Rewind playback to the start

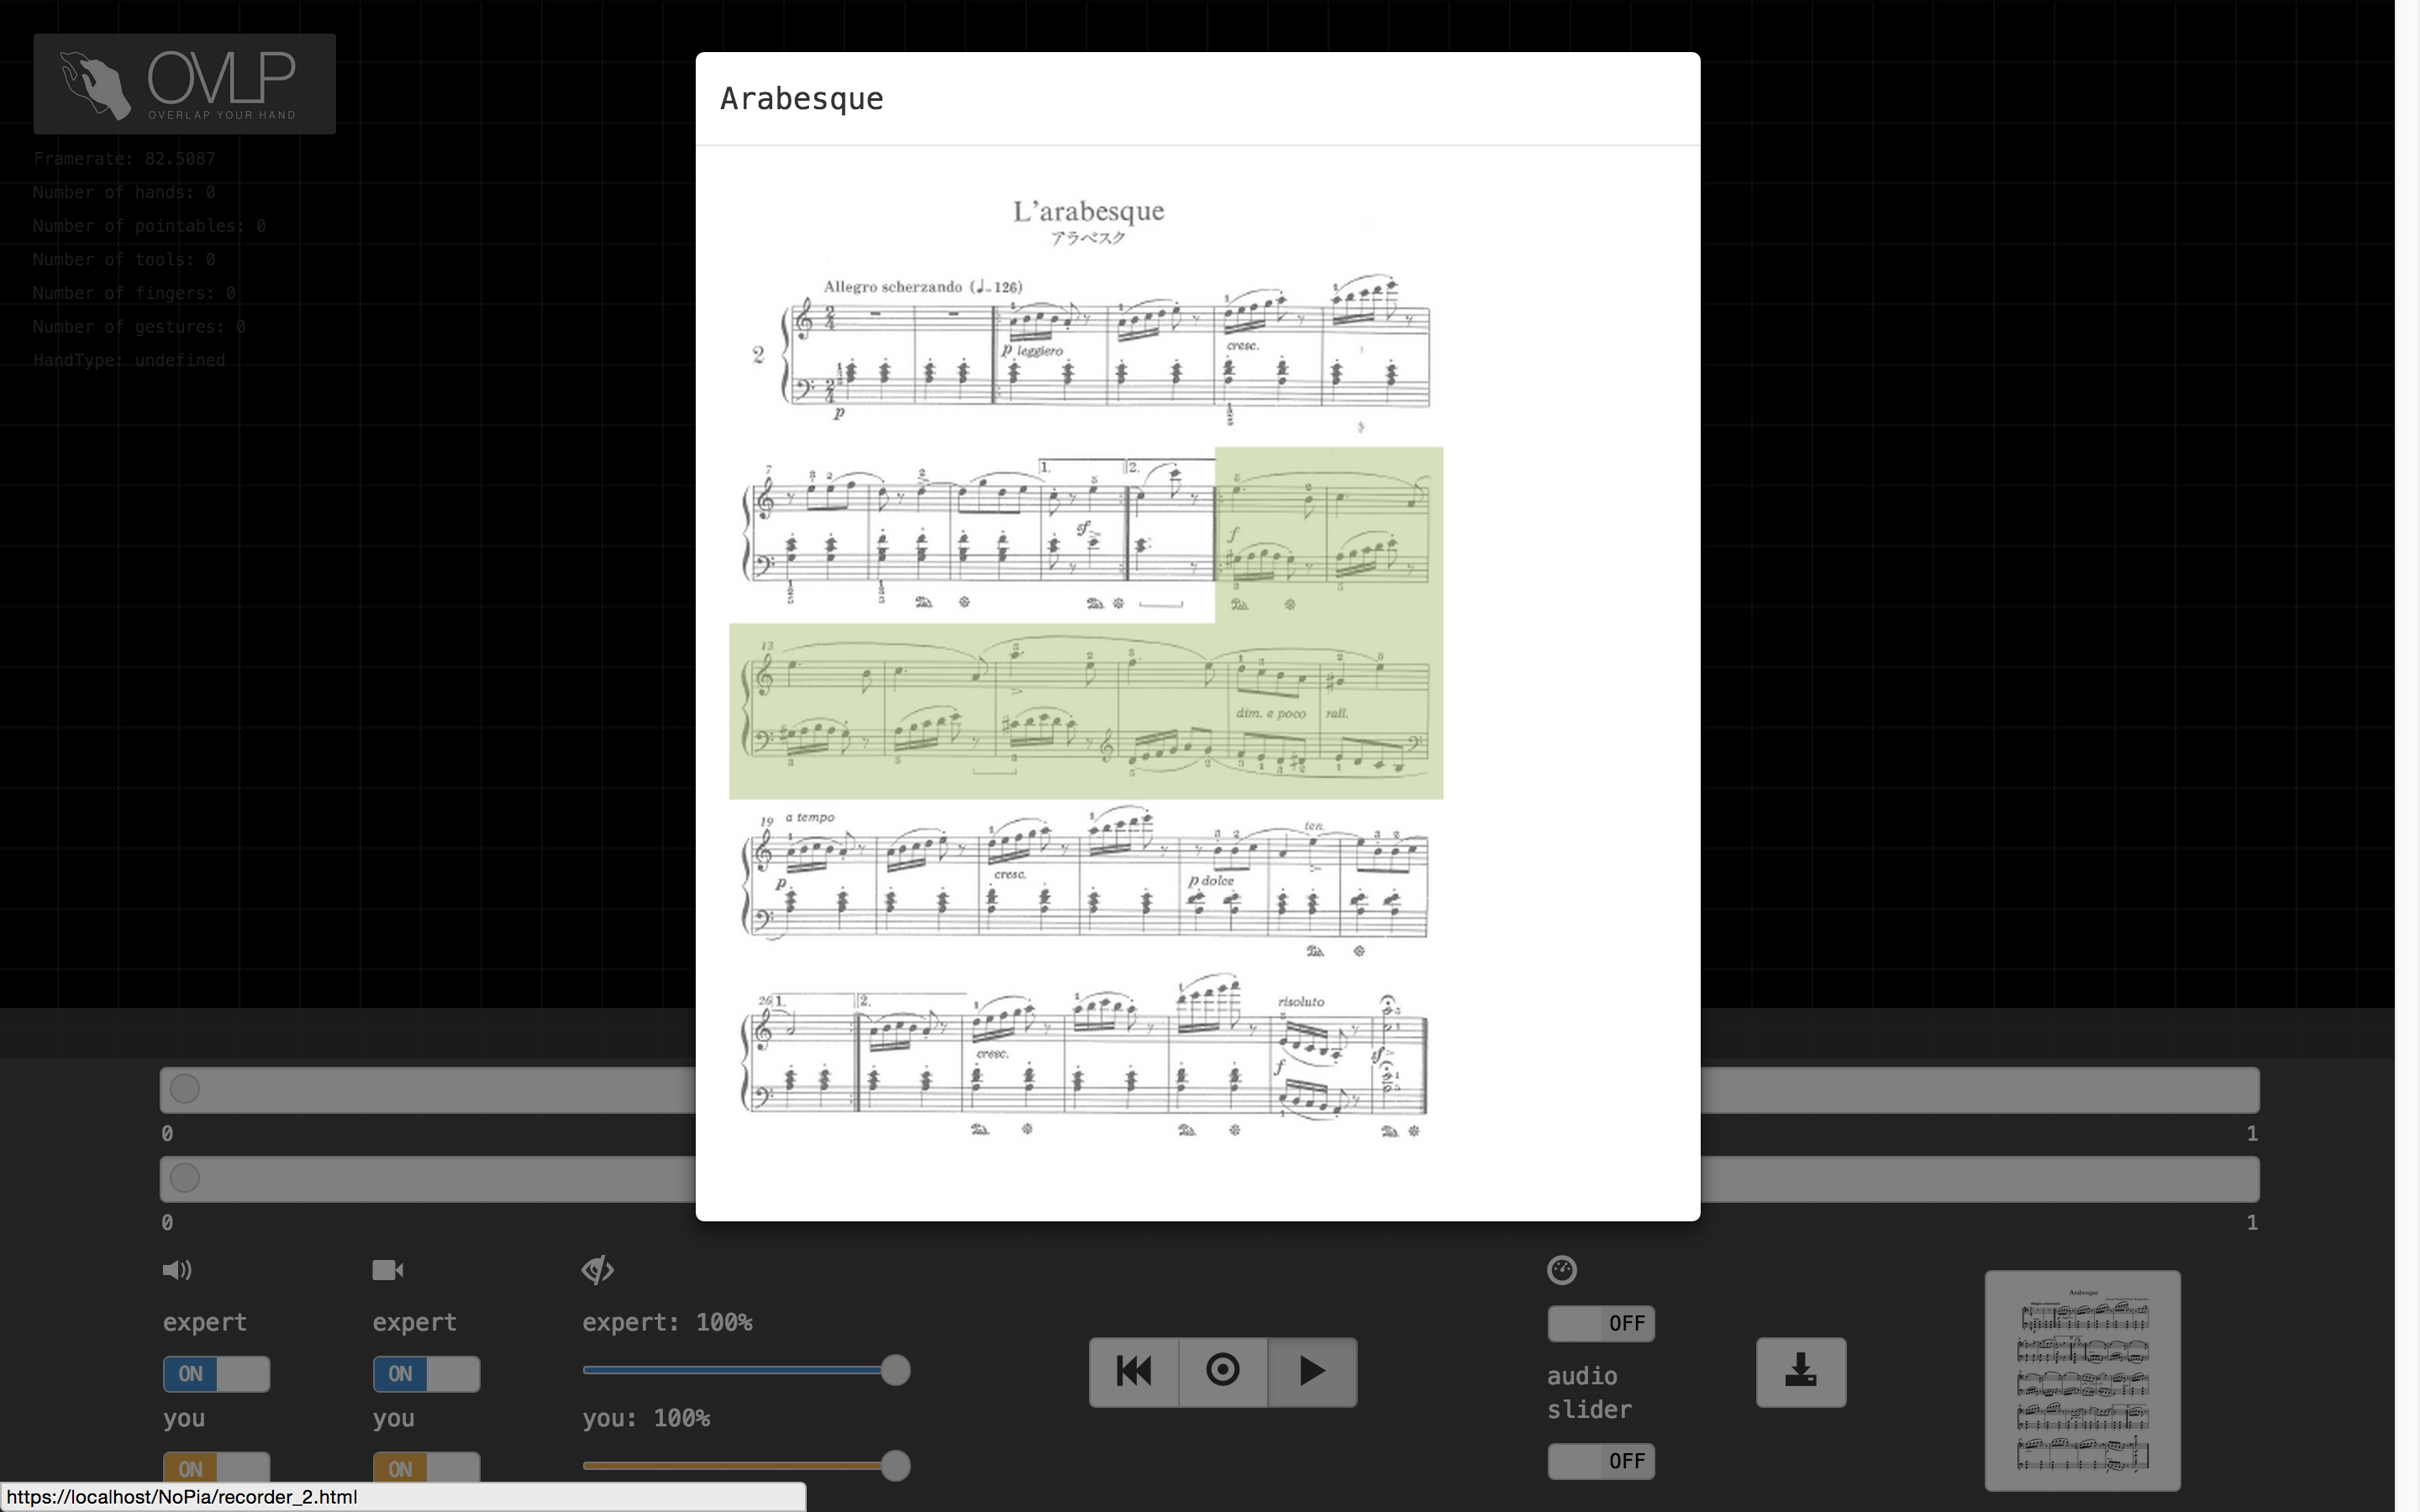tap(1134, 1371)
